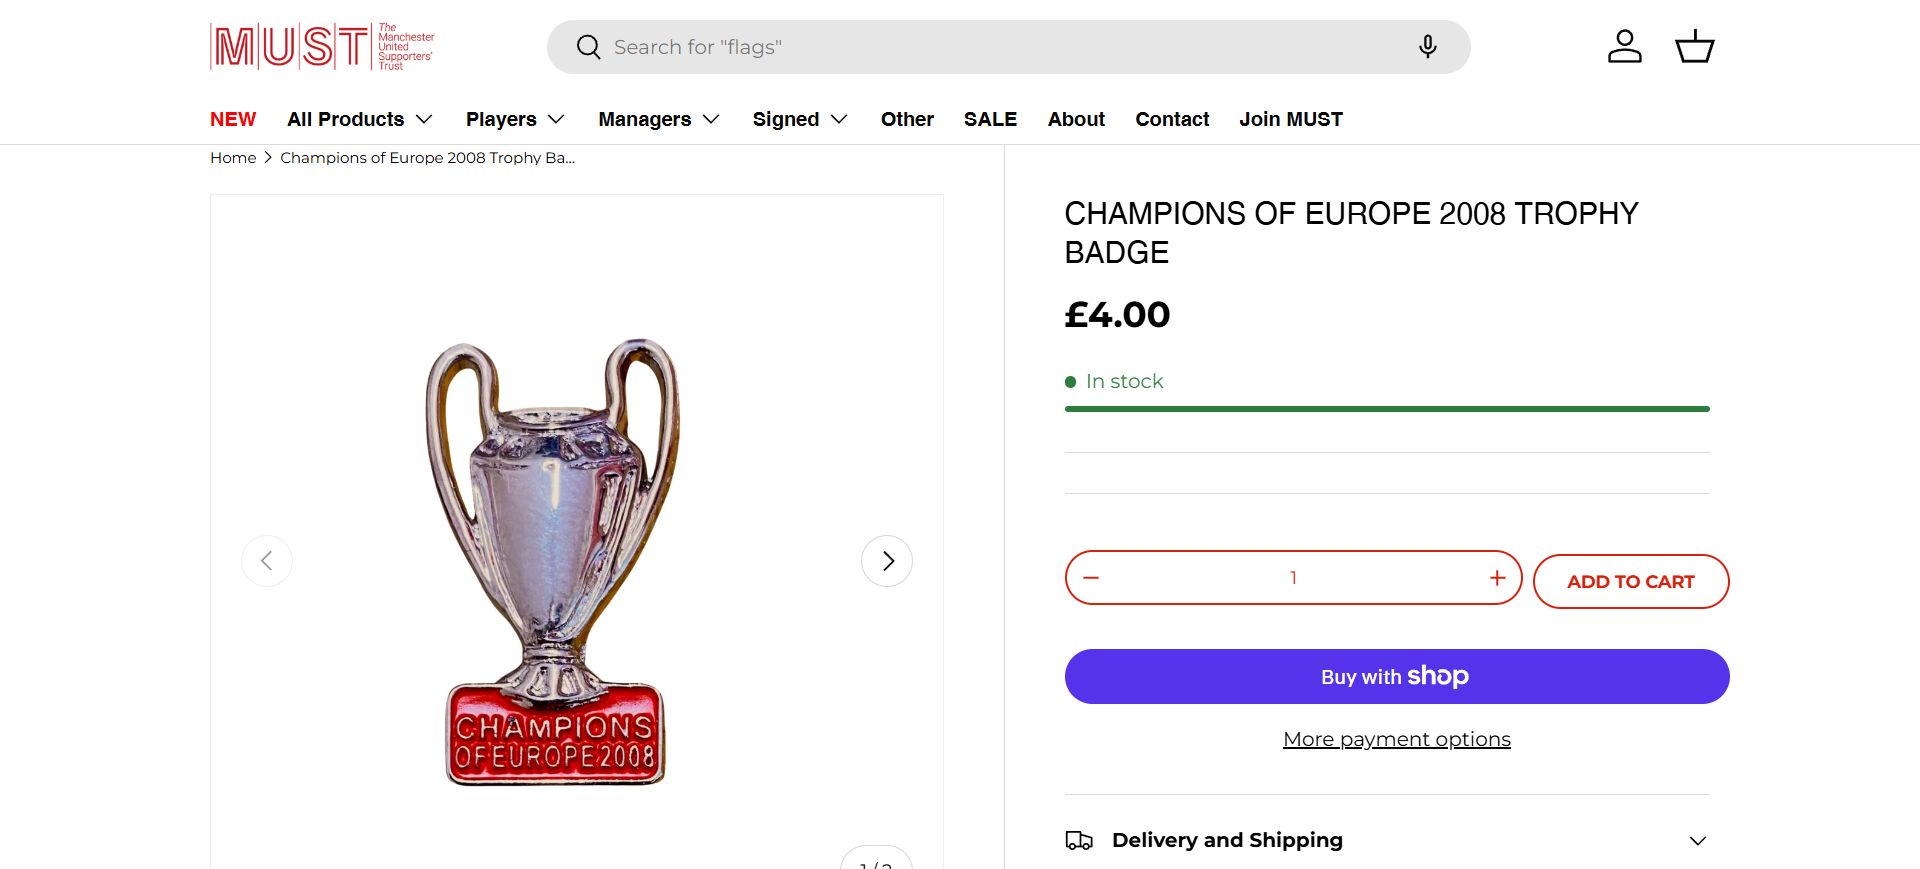Open the NEW menu item
1920x869 pixels.
click(233, 120)
